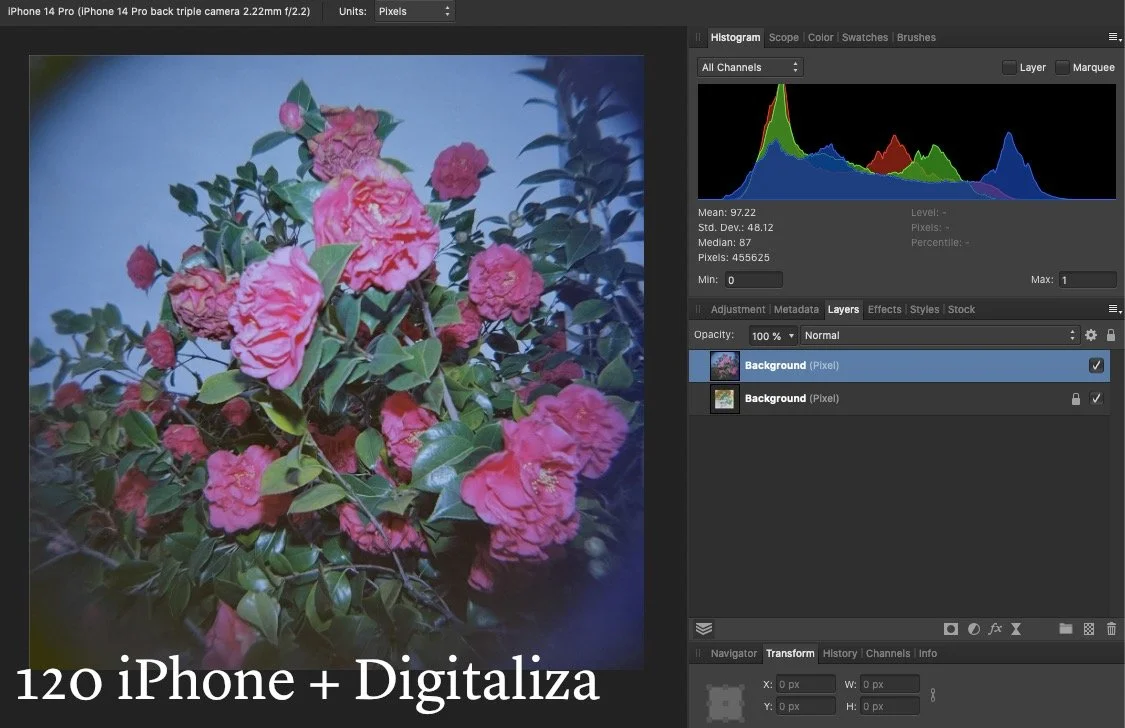Click the X position field in Transform
Screen dimensions: 1125x728
[806, 684]
